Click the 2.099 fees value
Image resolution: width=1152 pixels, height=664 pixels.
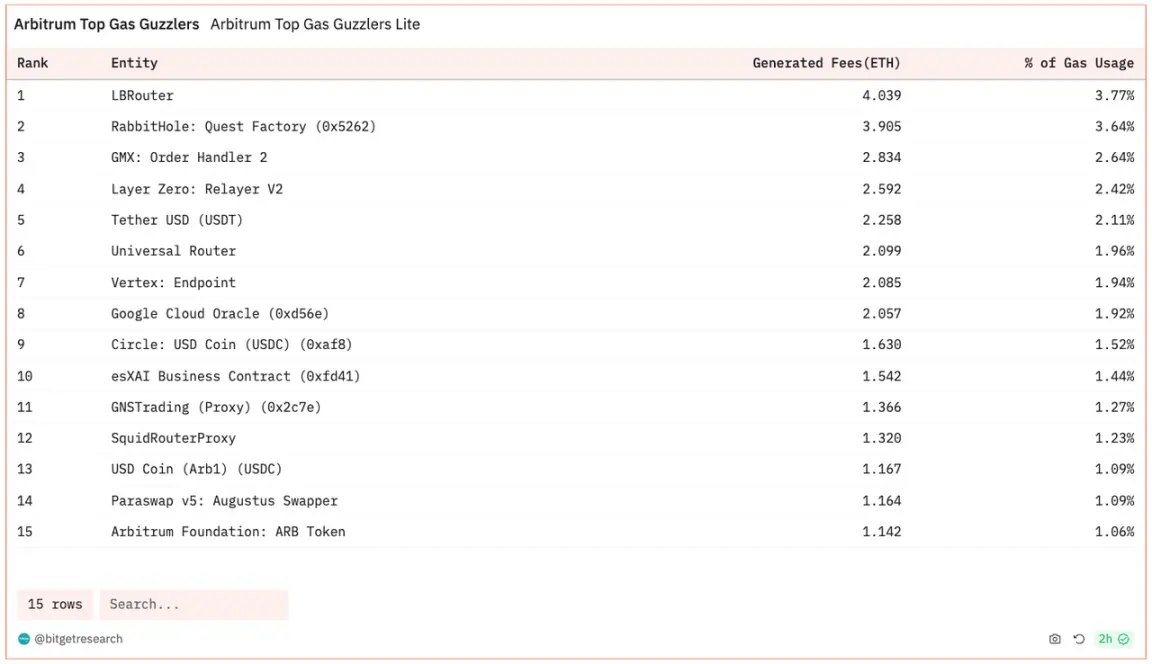click(x=882, y=250)
